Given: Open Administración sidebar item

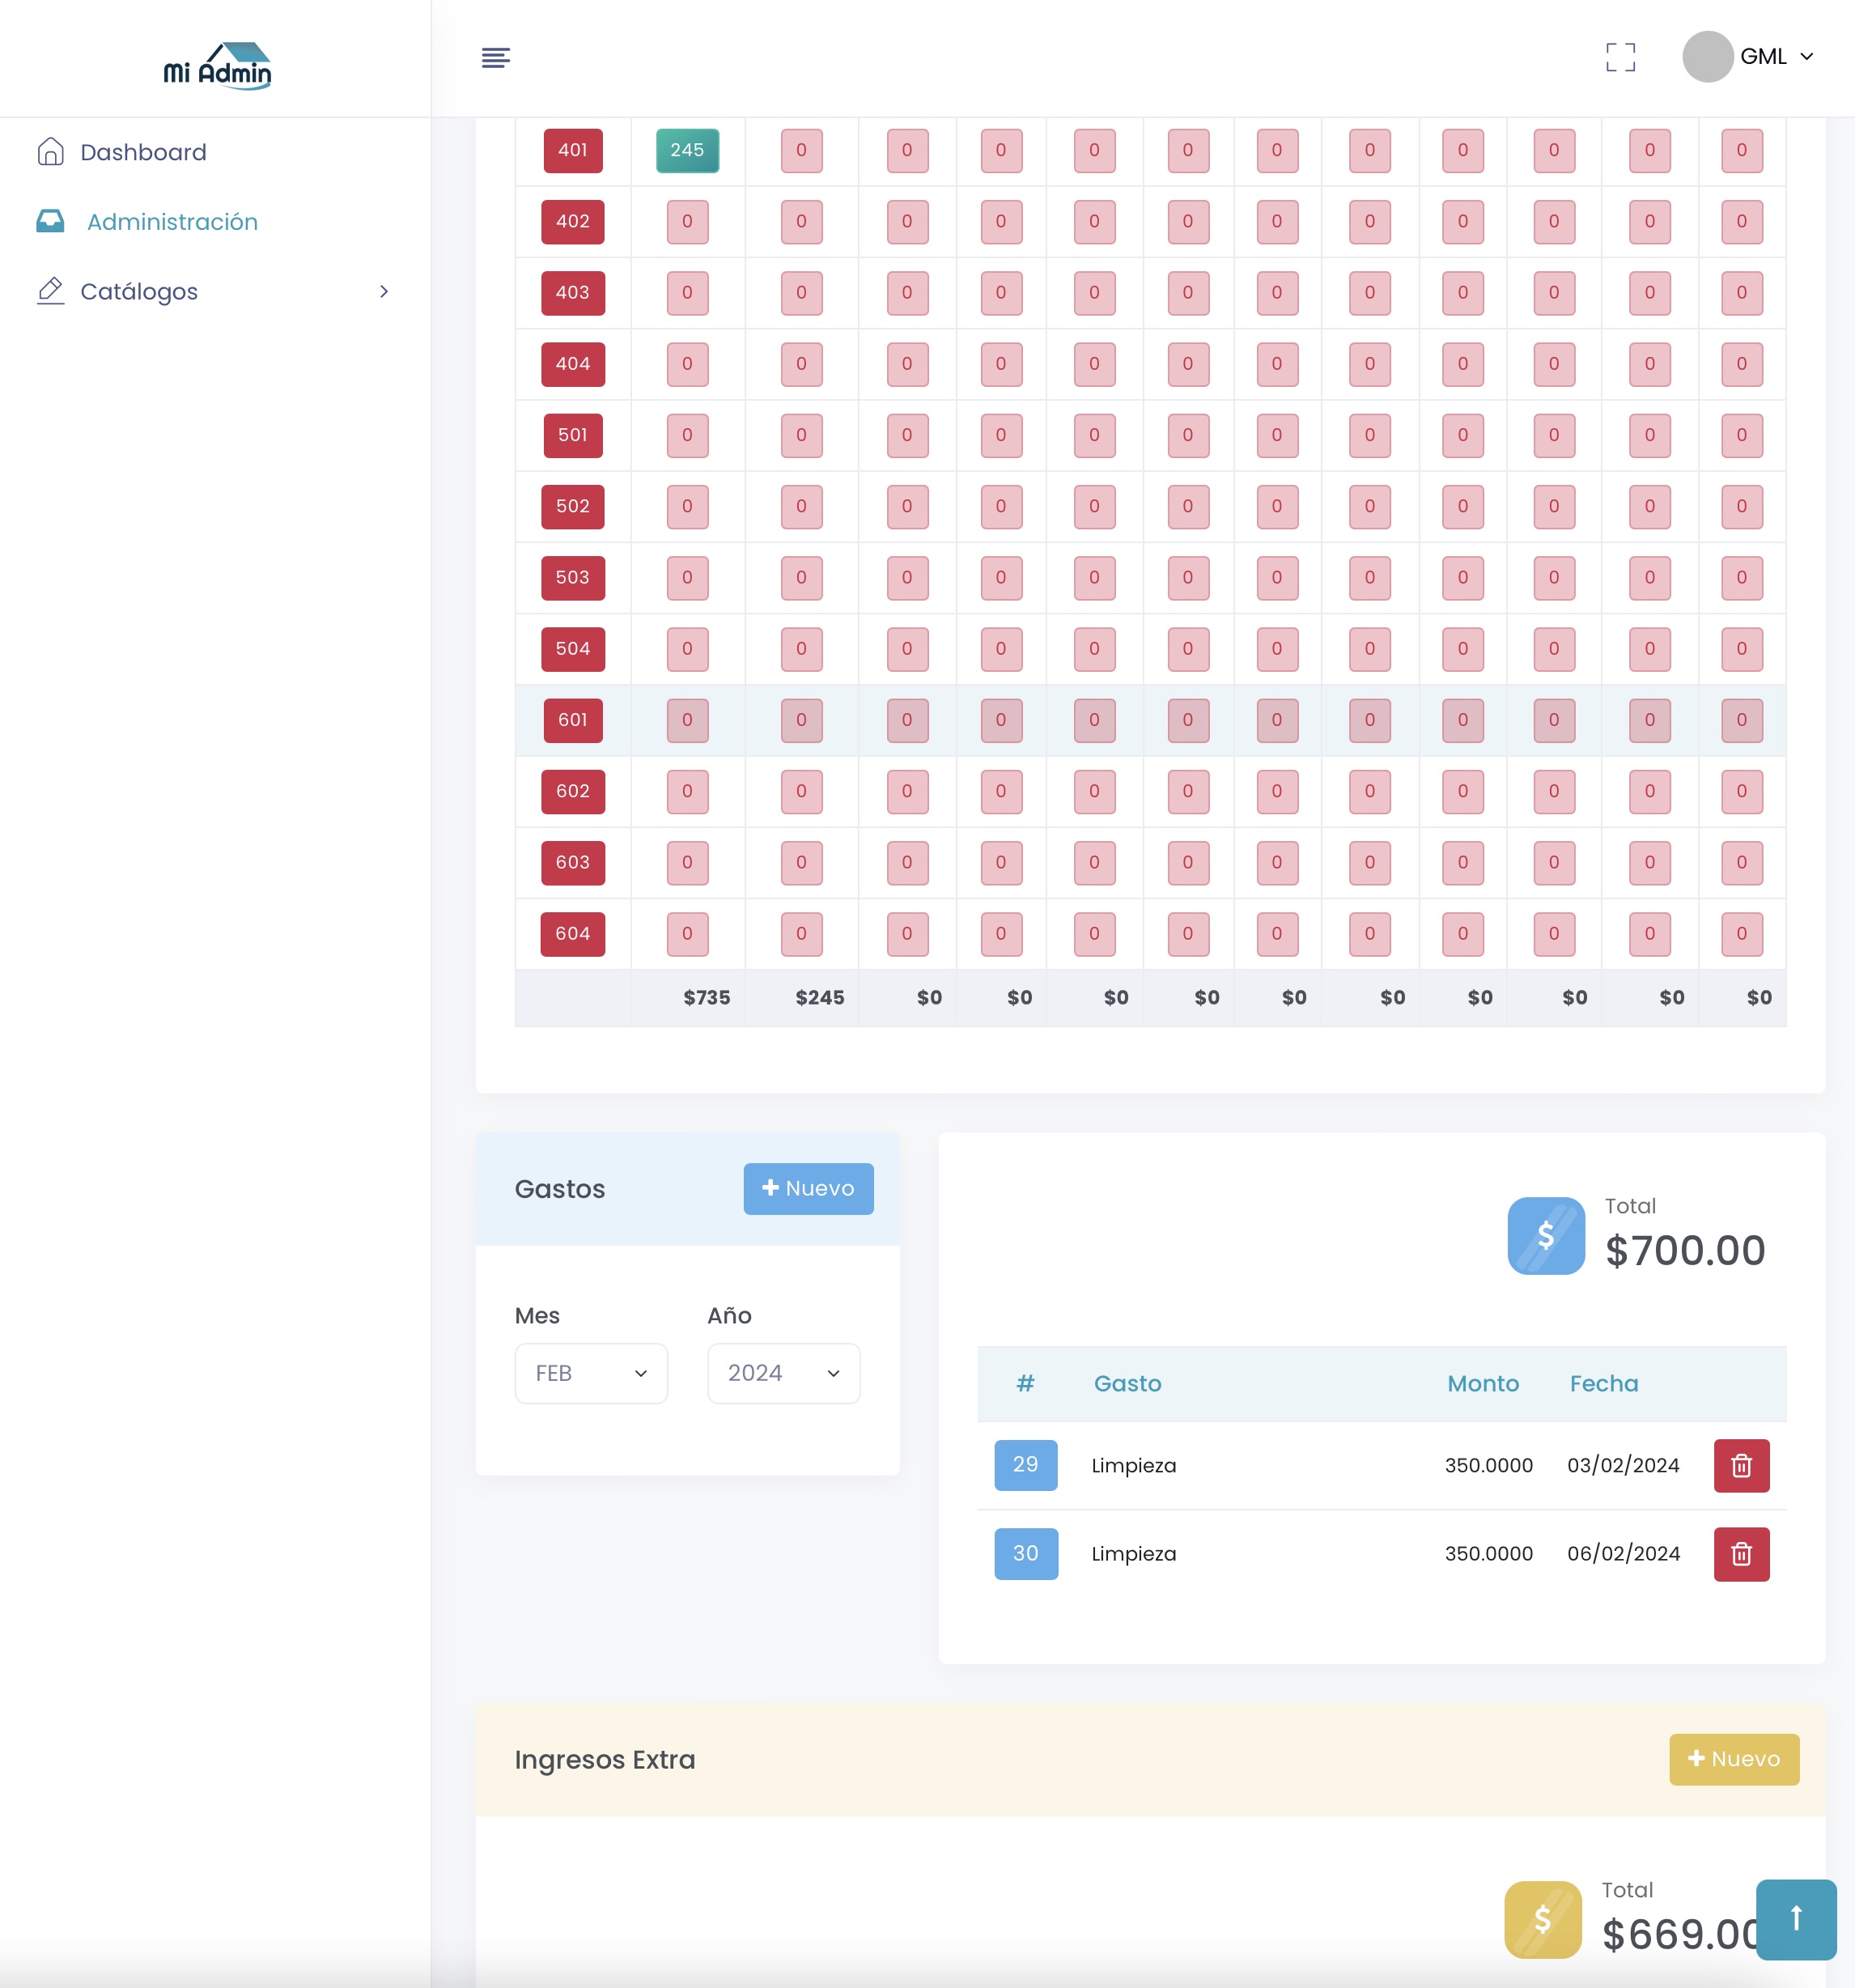Looking at the screenshot, I should tap(172, 222).
